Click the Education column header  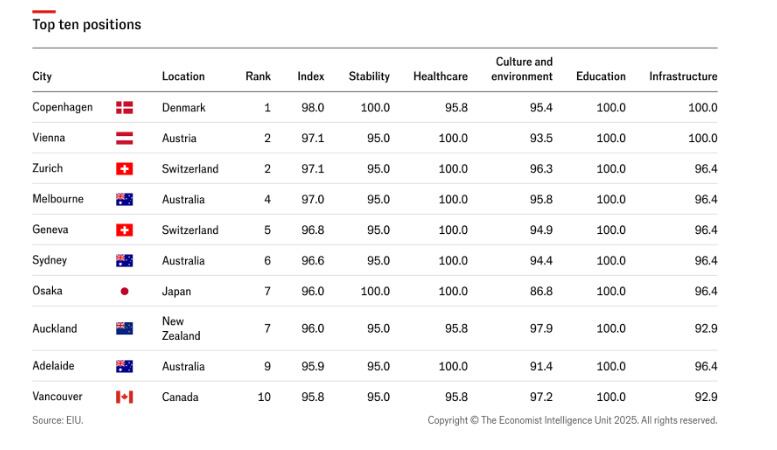coord(601,77)
